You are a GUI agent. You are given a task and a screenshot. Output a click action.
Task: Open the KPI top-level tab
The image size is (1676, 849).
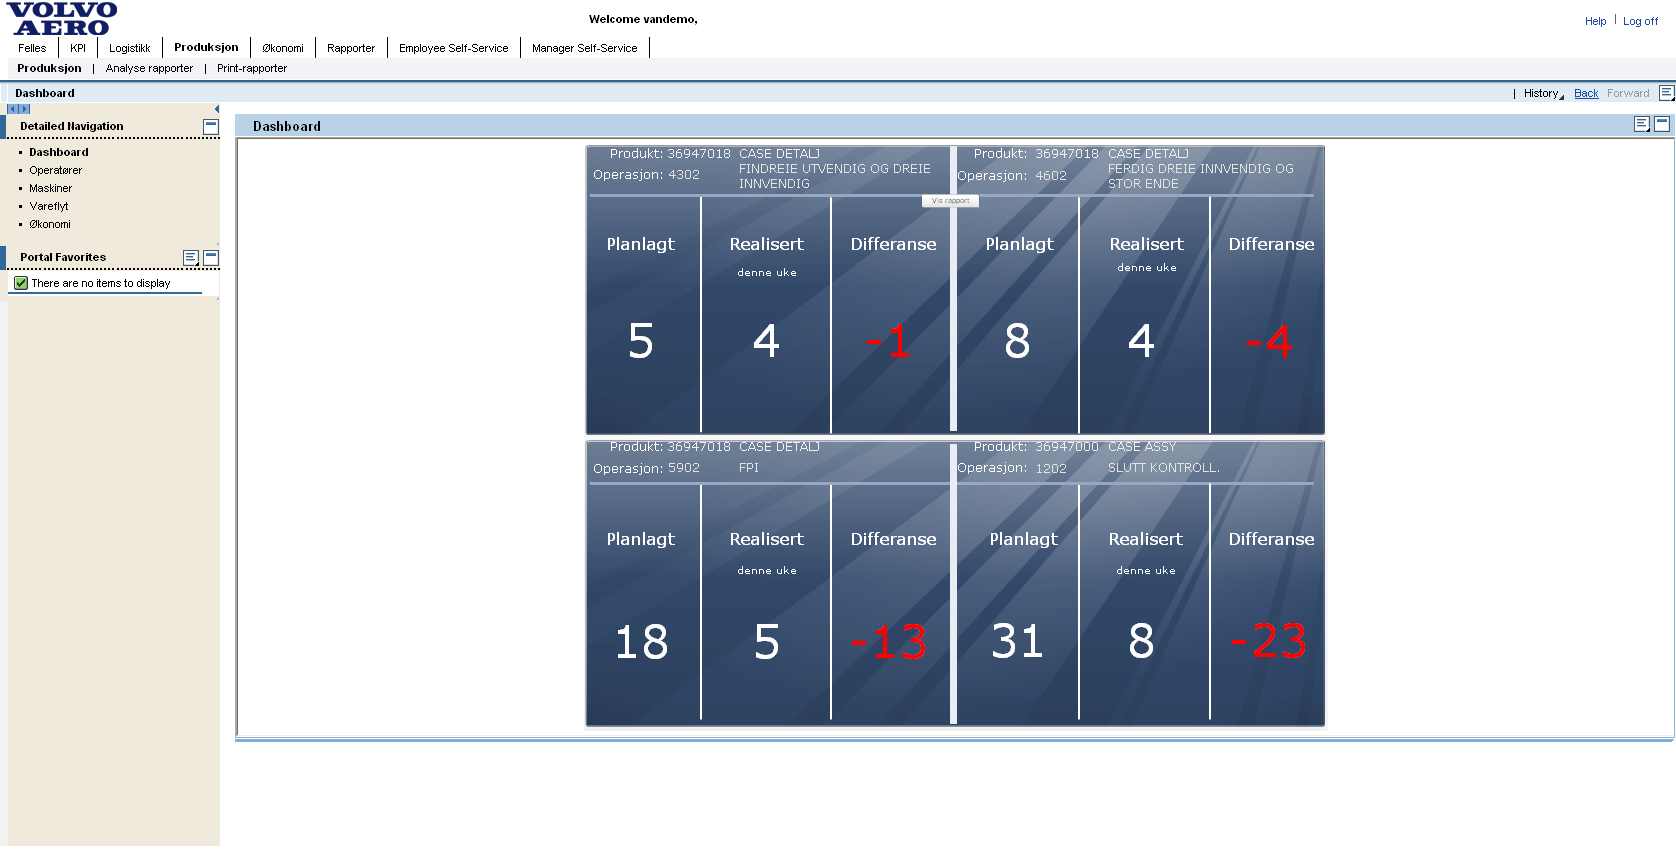point(78,48)
